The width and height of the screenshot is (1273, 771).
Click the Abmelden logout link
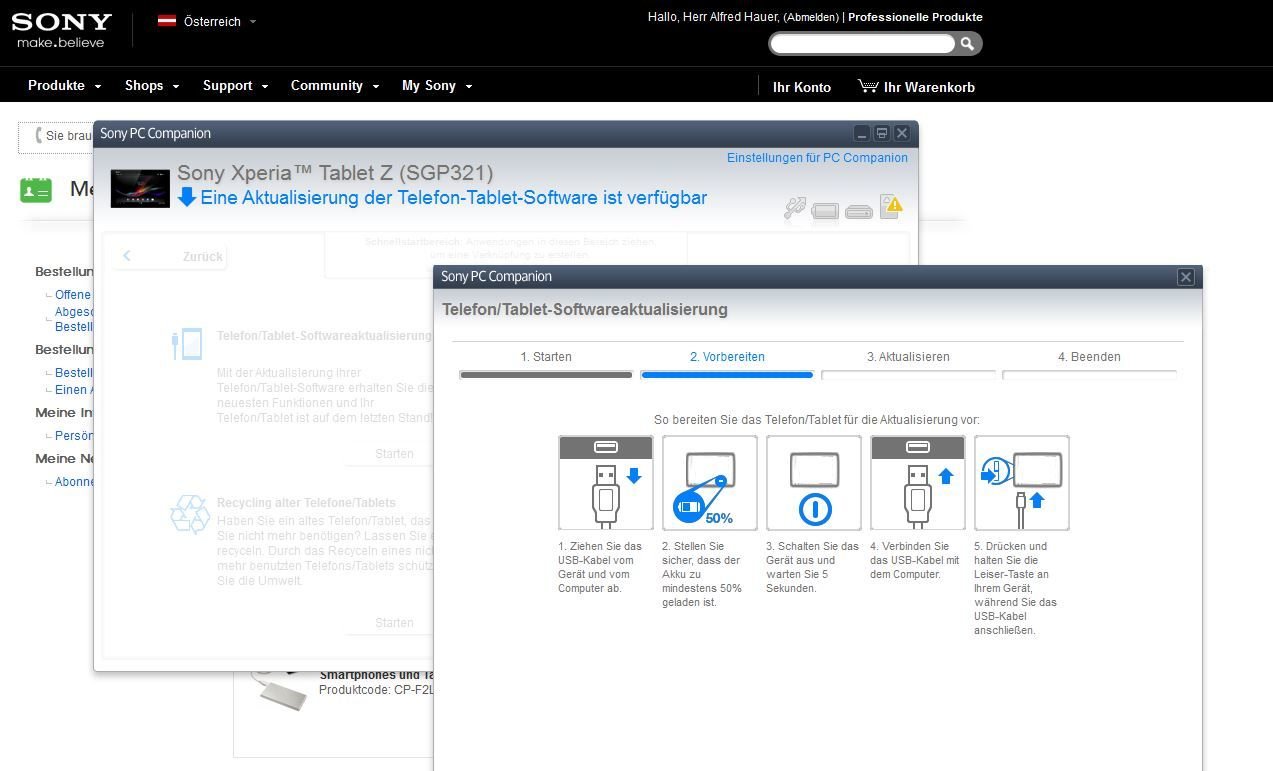[811, 17]
